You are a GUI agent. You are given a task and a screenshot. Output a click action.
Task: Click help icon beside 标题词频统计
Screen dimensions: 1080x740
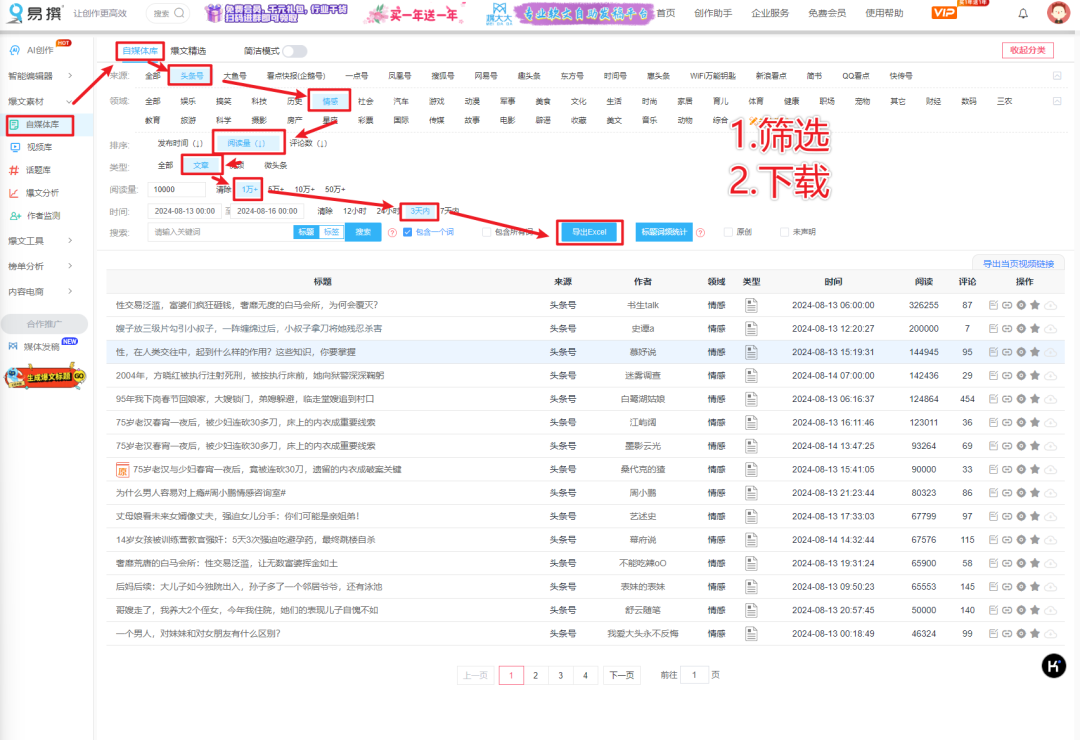click(x=700, y=233)
